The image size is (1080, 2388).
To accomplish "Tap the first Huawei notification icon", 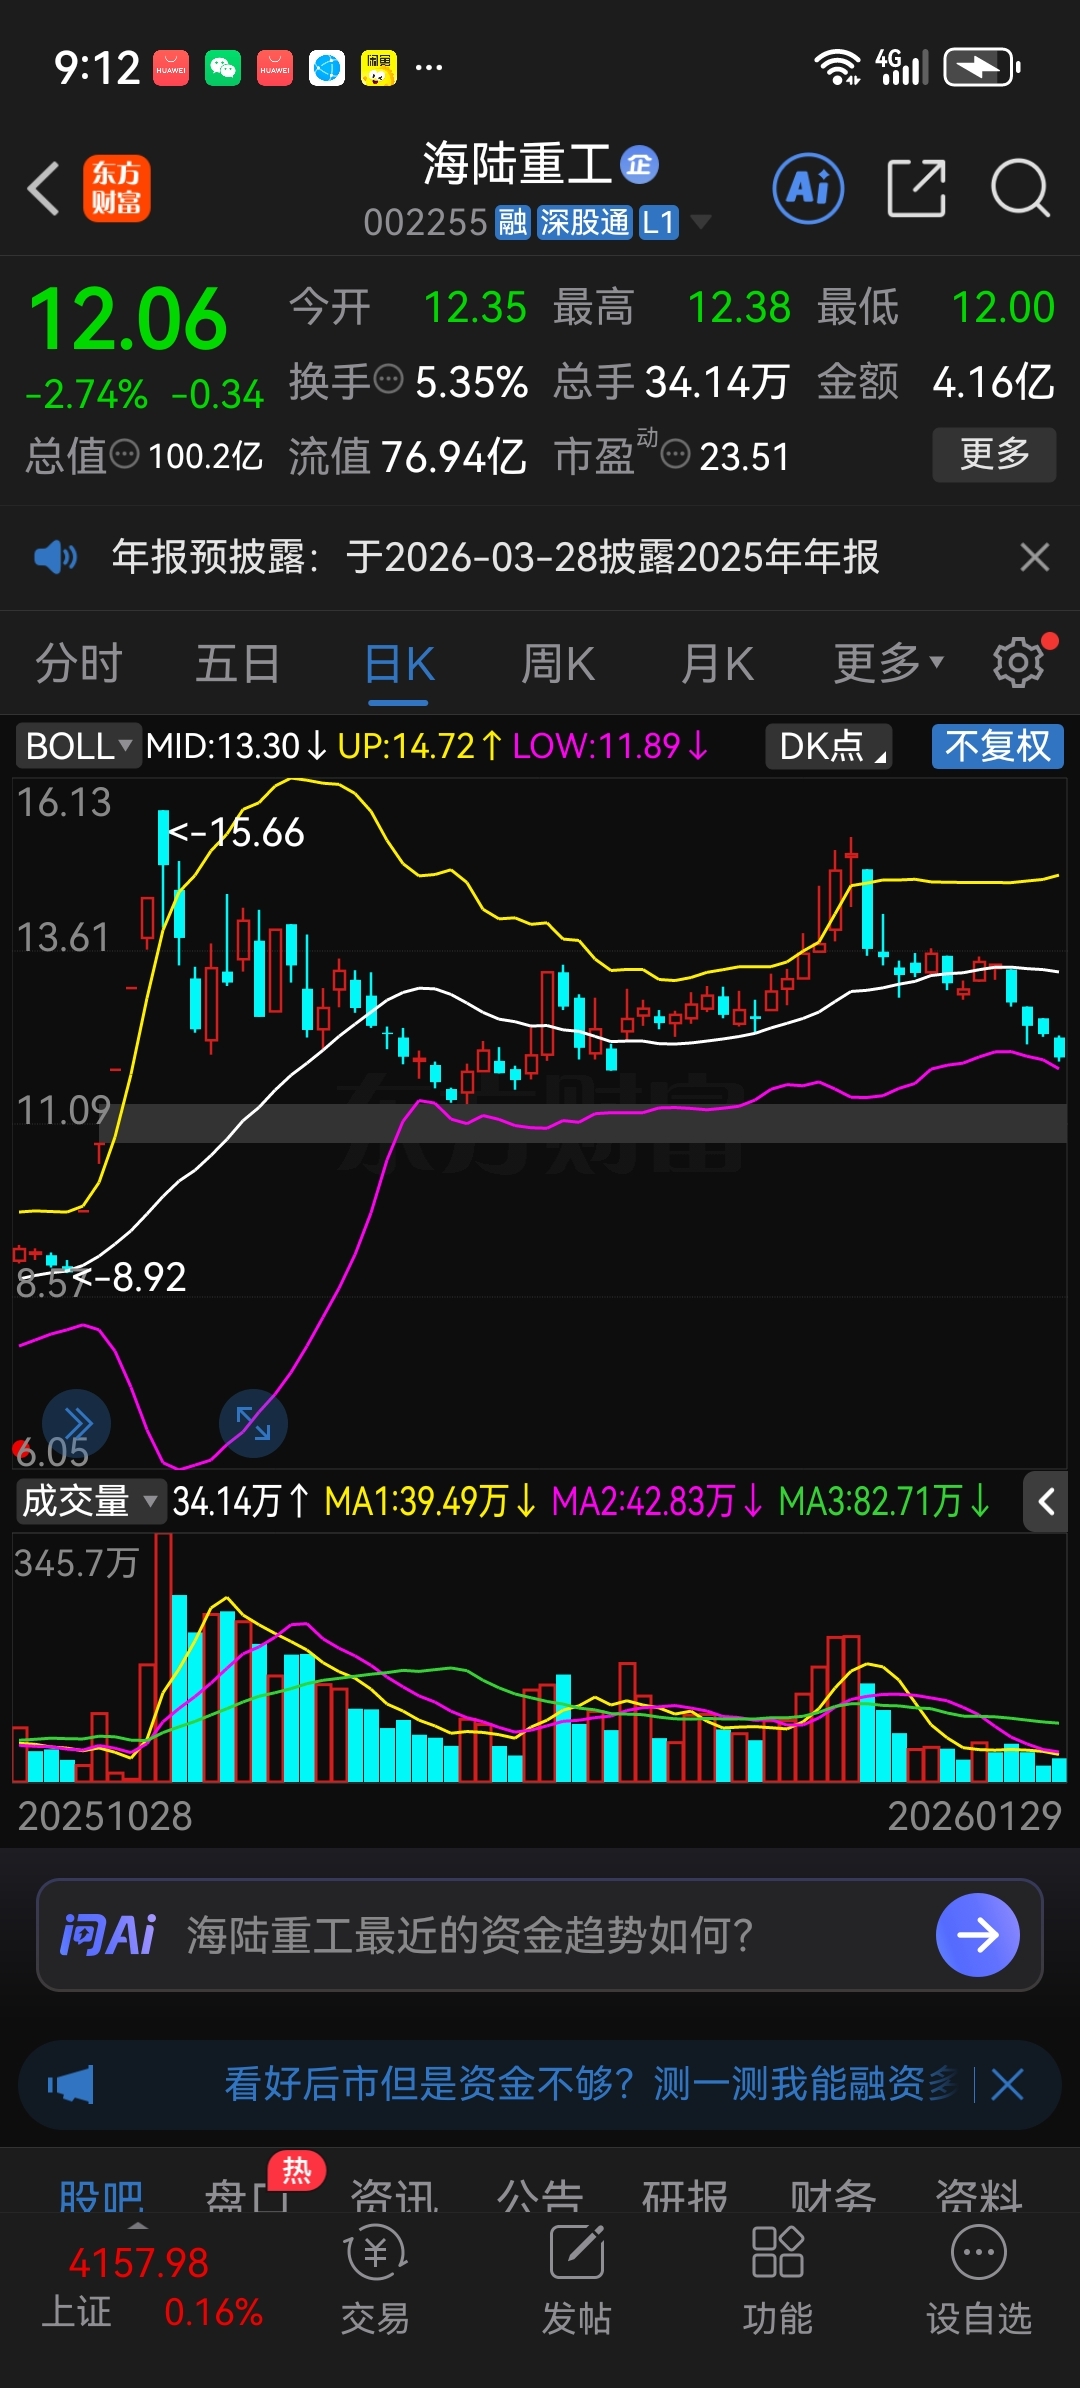I will (x=171, y=68).
